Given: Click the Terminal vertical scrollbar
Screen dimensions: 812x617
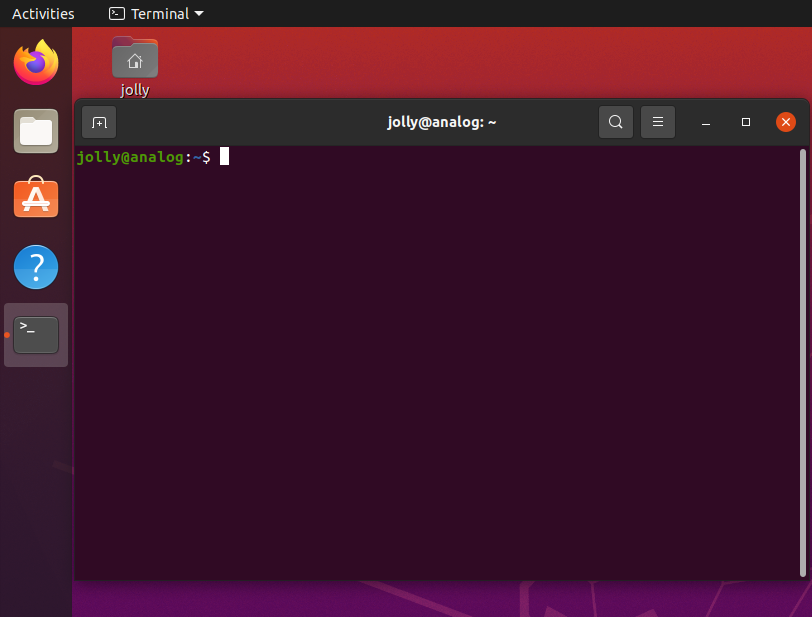Looking at the screenshot, I should click(803, 363).
